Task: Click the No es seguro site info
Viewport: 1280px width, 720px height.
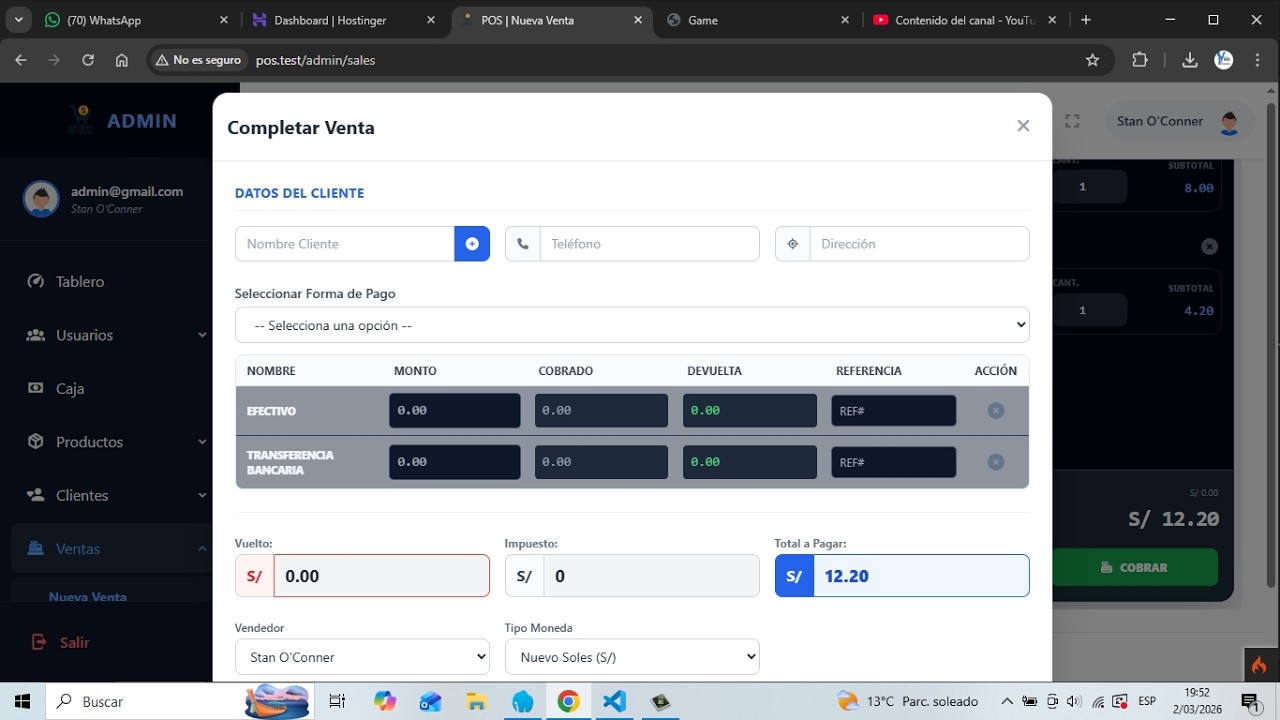Action: tap(197, 60)
